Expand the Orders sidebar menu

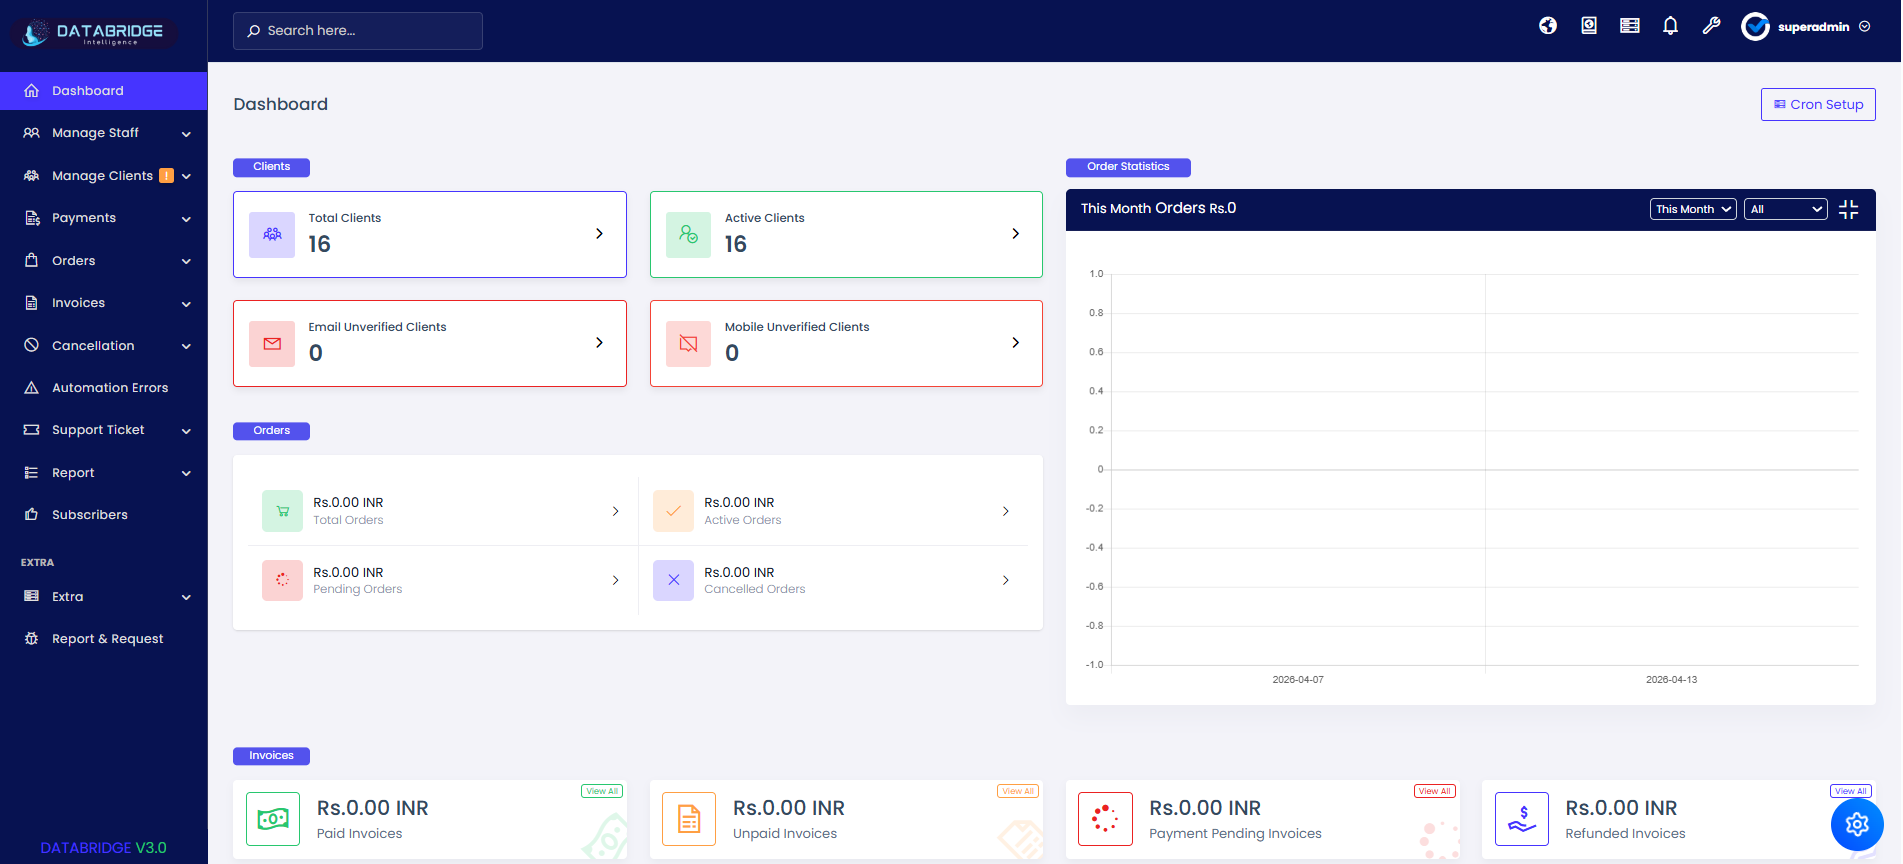(x=186, y=261)
